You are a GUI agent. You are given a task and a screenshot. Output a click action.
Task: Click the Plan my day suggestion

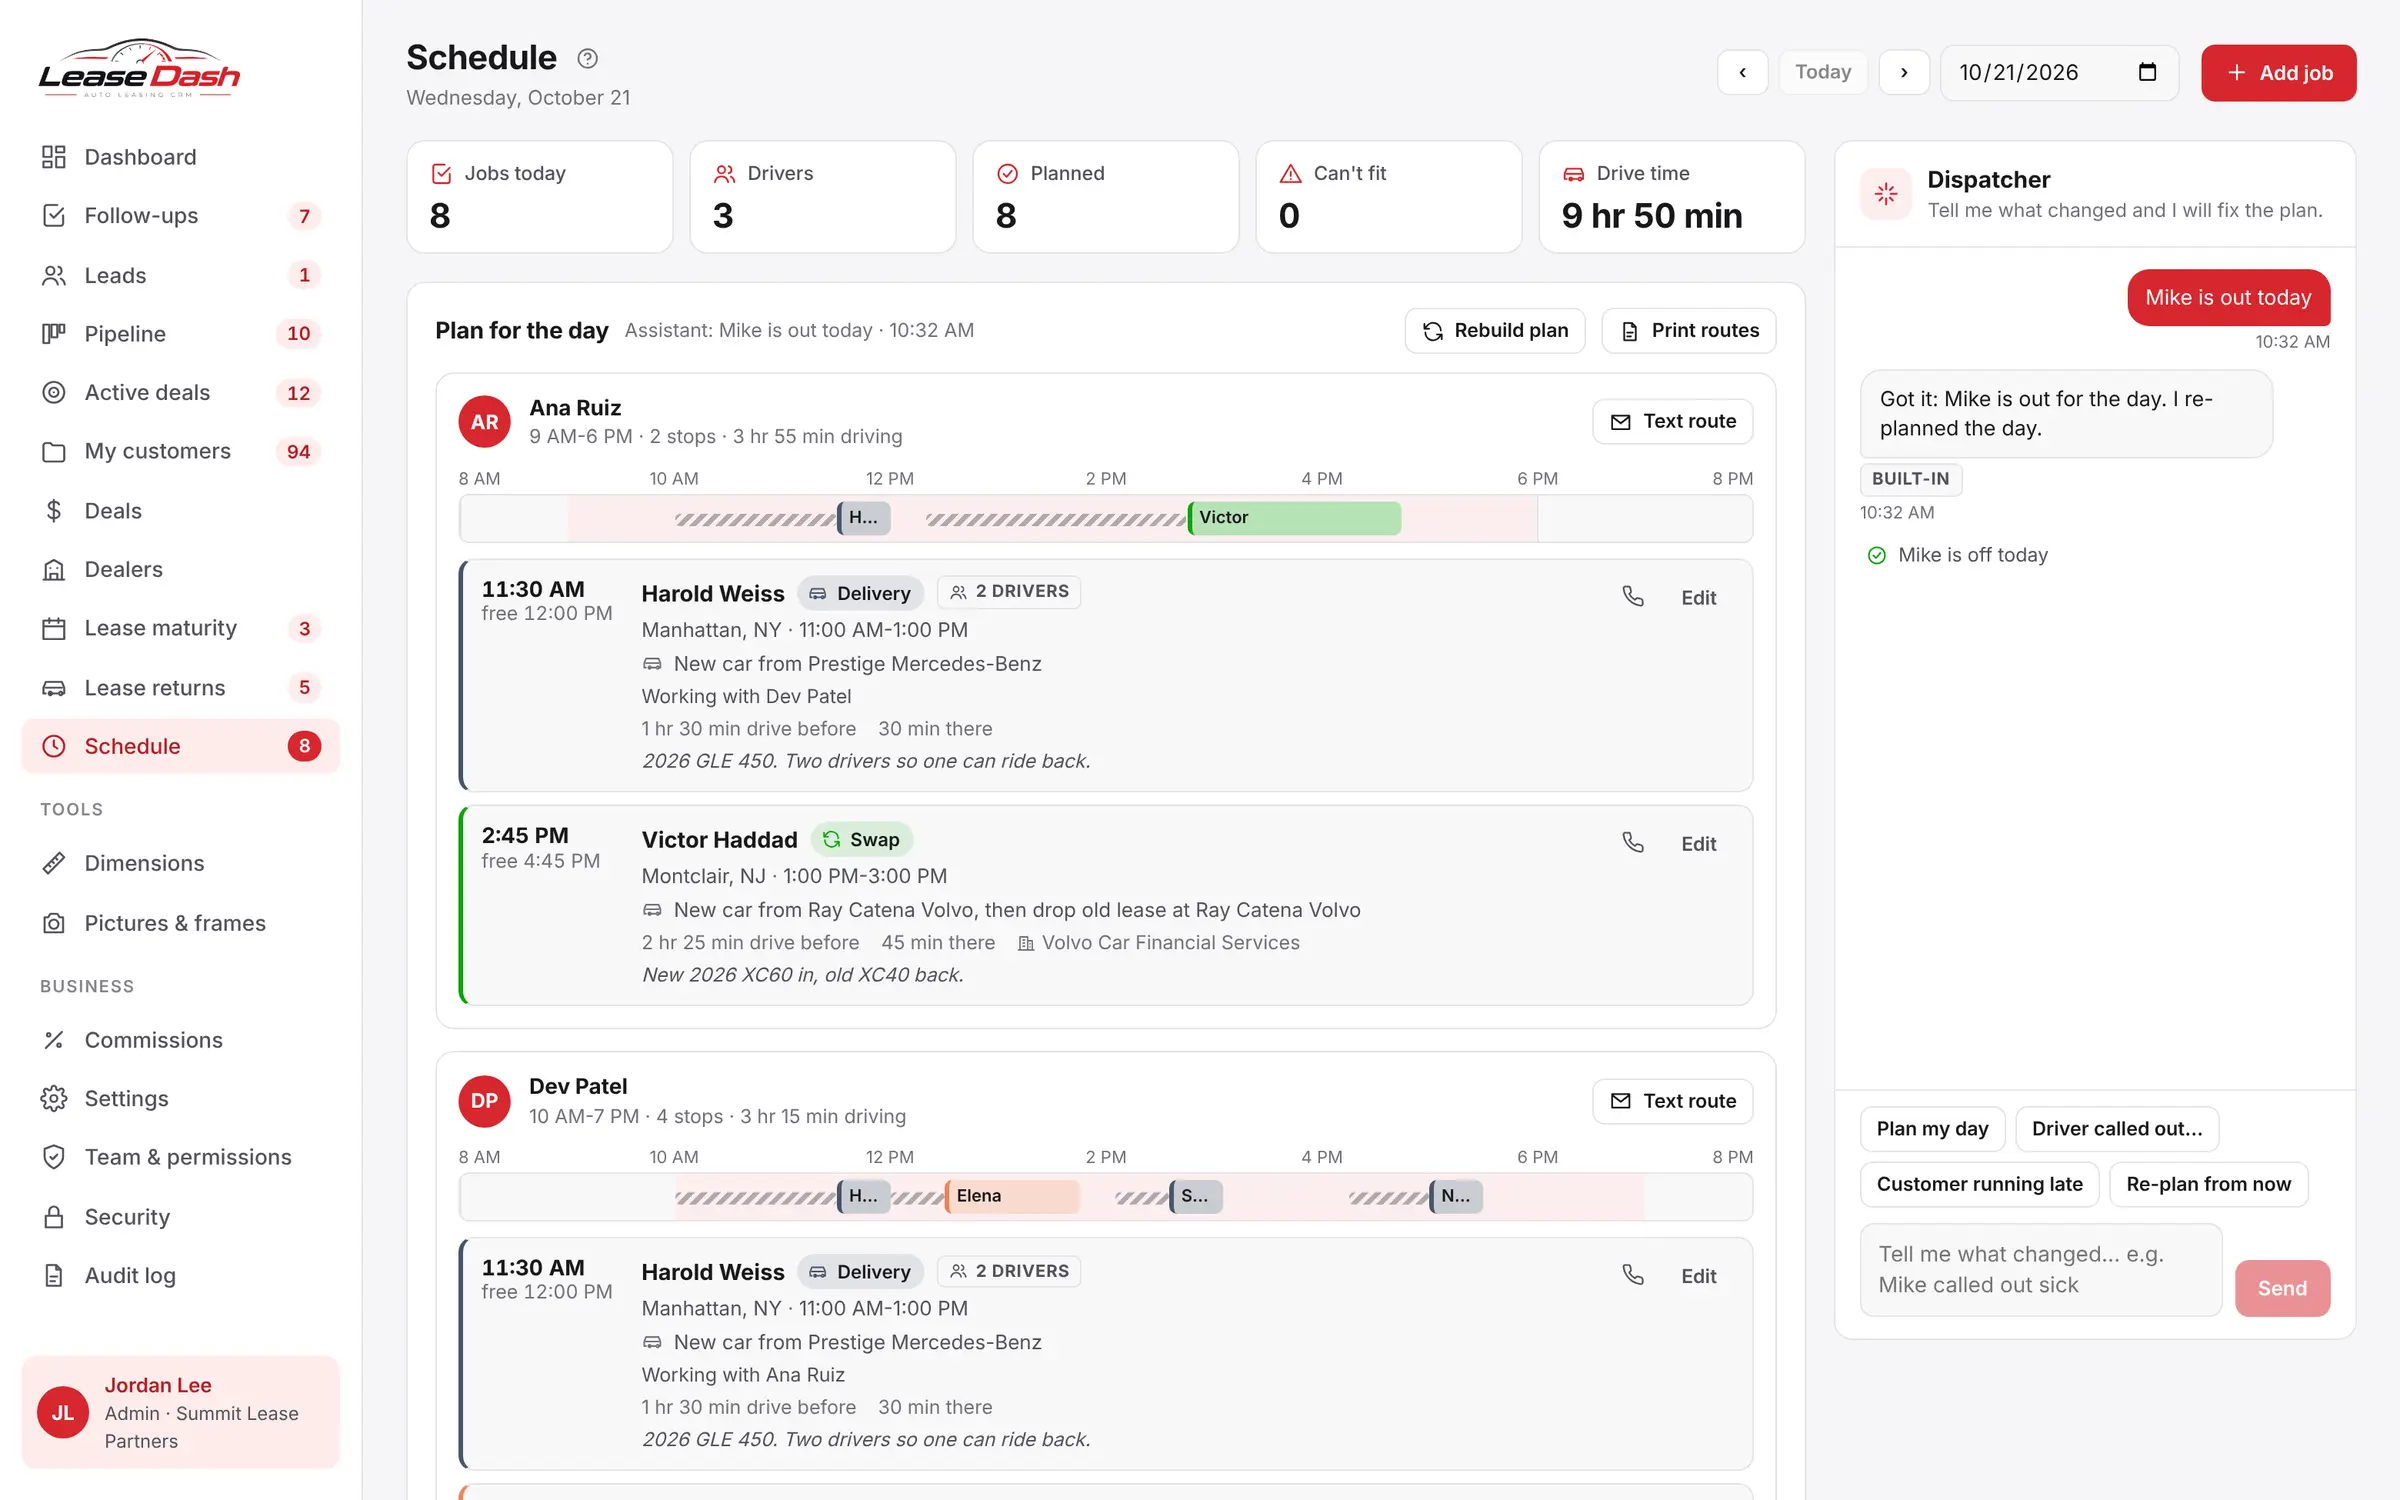pyautogui.click(x=1932, y=1129)
